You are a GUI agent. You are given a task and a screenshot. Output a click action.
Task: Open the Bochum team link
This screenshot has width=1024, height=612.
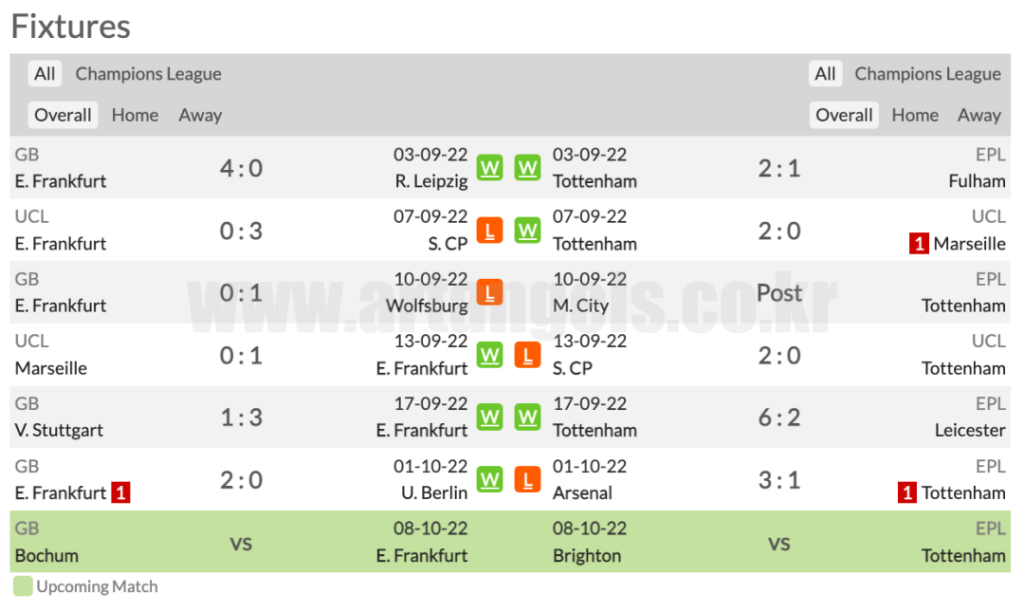click(46, 555)
